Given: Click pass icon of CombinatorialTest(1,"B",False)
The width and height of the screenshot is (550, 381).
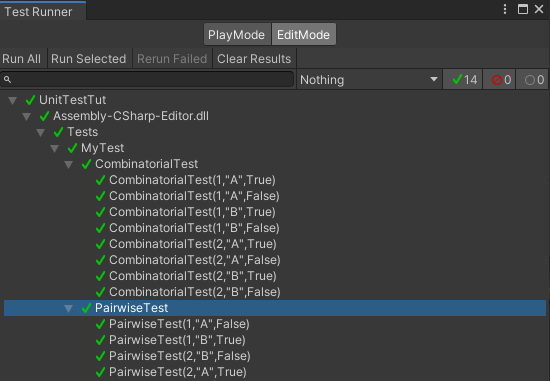Looking at the screenshot, I should point(100,228).
